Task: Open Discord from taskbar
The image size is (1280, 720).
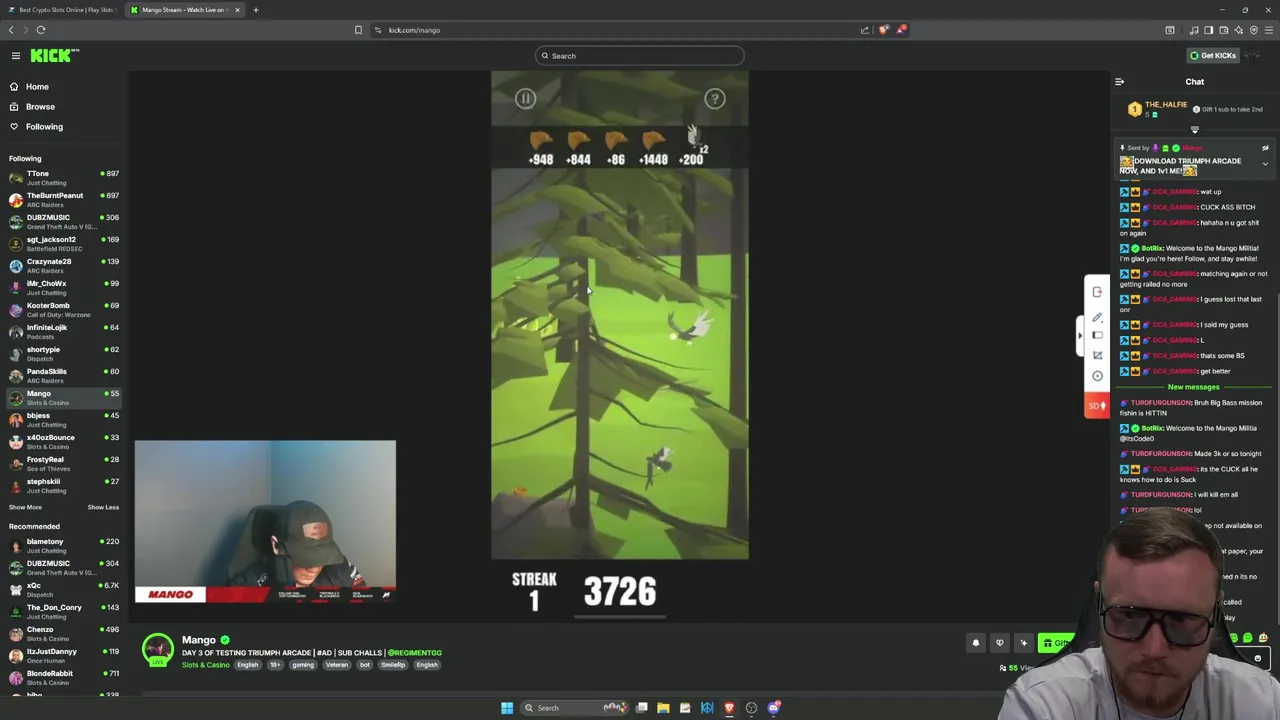Action: (773, 708)
